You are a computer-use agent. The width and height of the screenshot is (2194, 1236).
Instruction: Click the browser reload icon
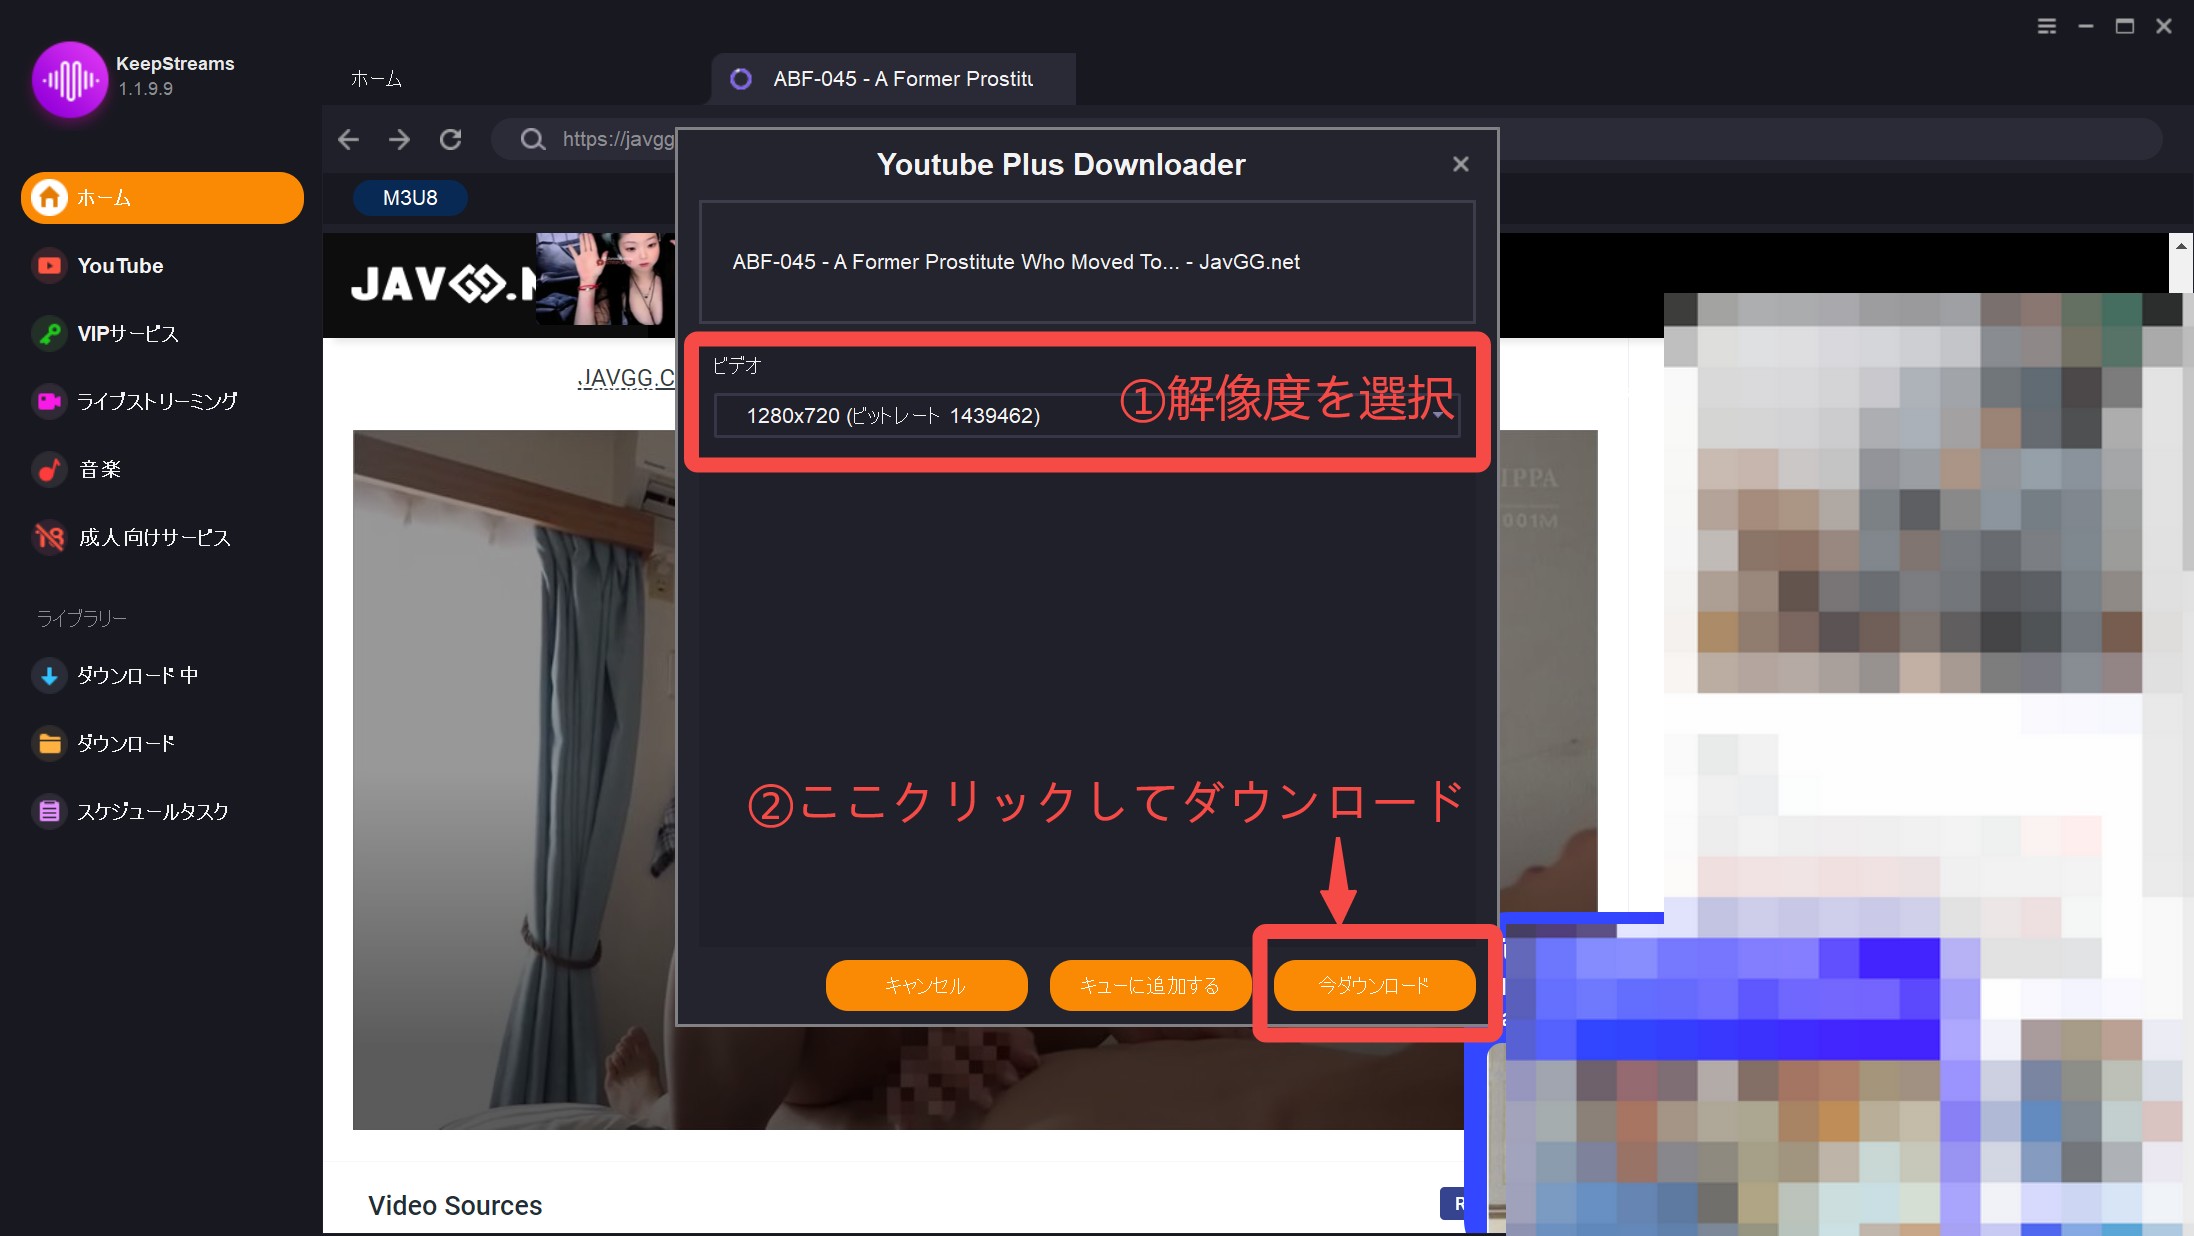(x=451, y=139)
